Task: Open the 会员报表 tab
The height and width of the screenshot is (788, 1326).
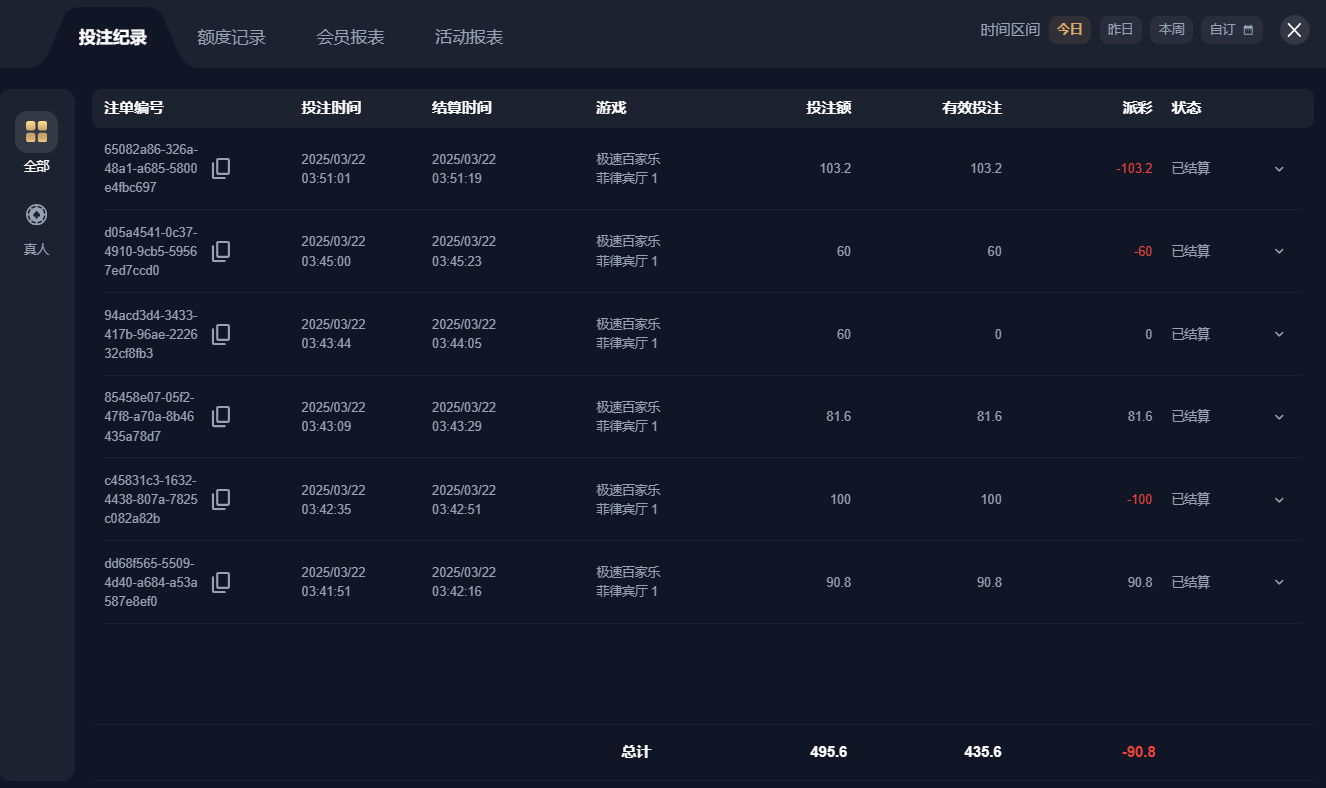Action: (x=350, y=37)
